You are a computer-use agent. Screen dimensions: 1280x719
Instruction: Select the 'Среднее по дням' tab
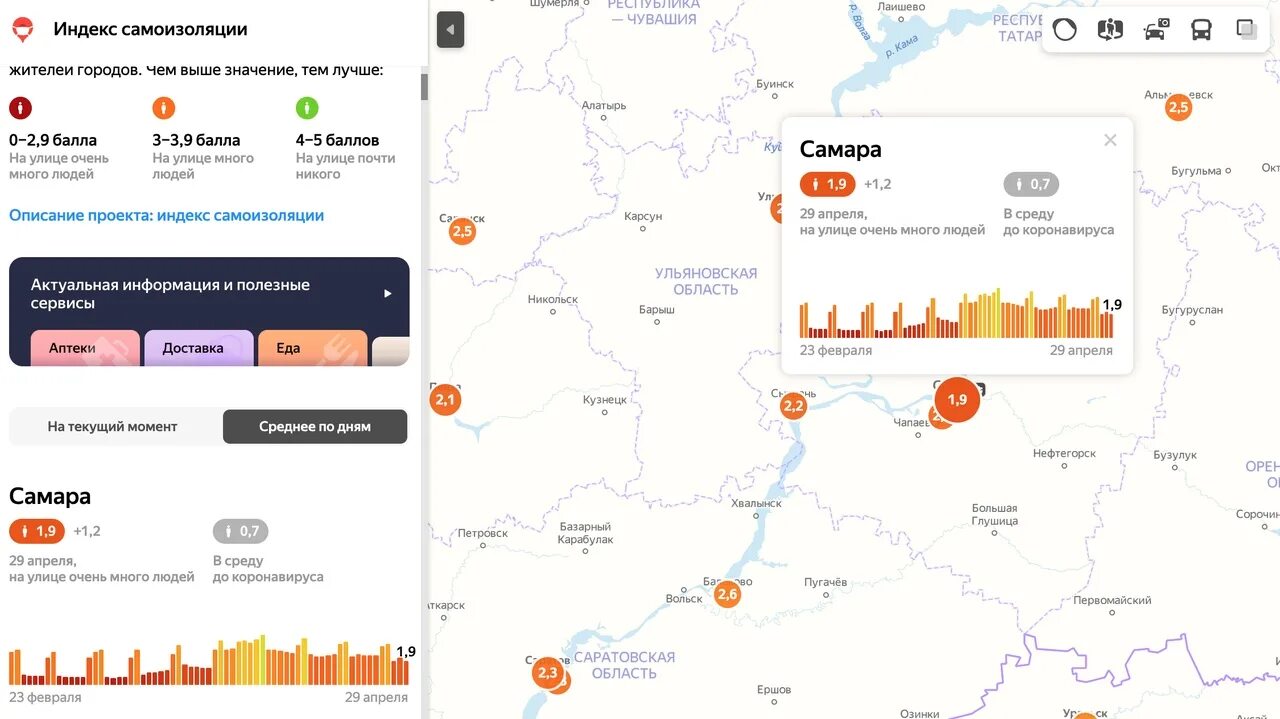(x=315, y=426)
